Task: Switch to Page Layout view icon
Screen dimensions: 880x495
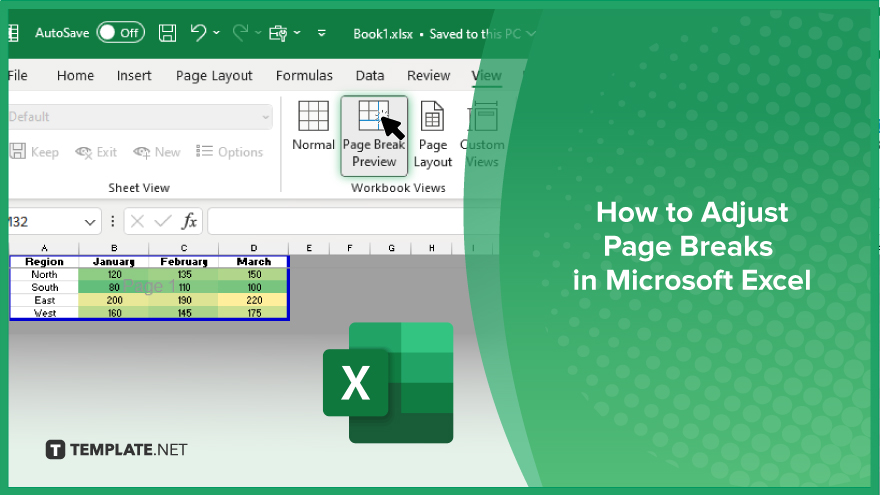Action: click(x=432, y=135)
